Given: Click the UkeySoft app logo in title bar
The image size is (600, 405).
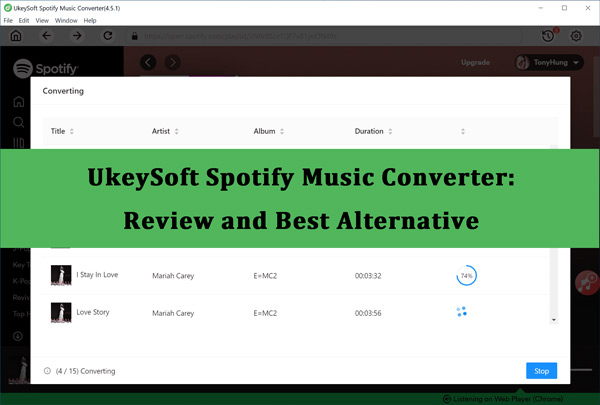Looking at the screenshot, I should (x=7, y=8).
